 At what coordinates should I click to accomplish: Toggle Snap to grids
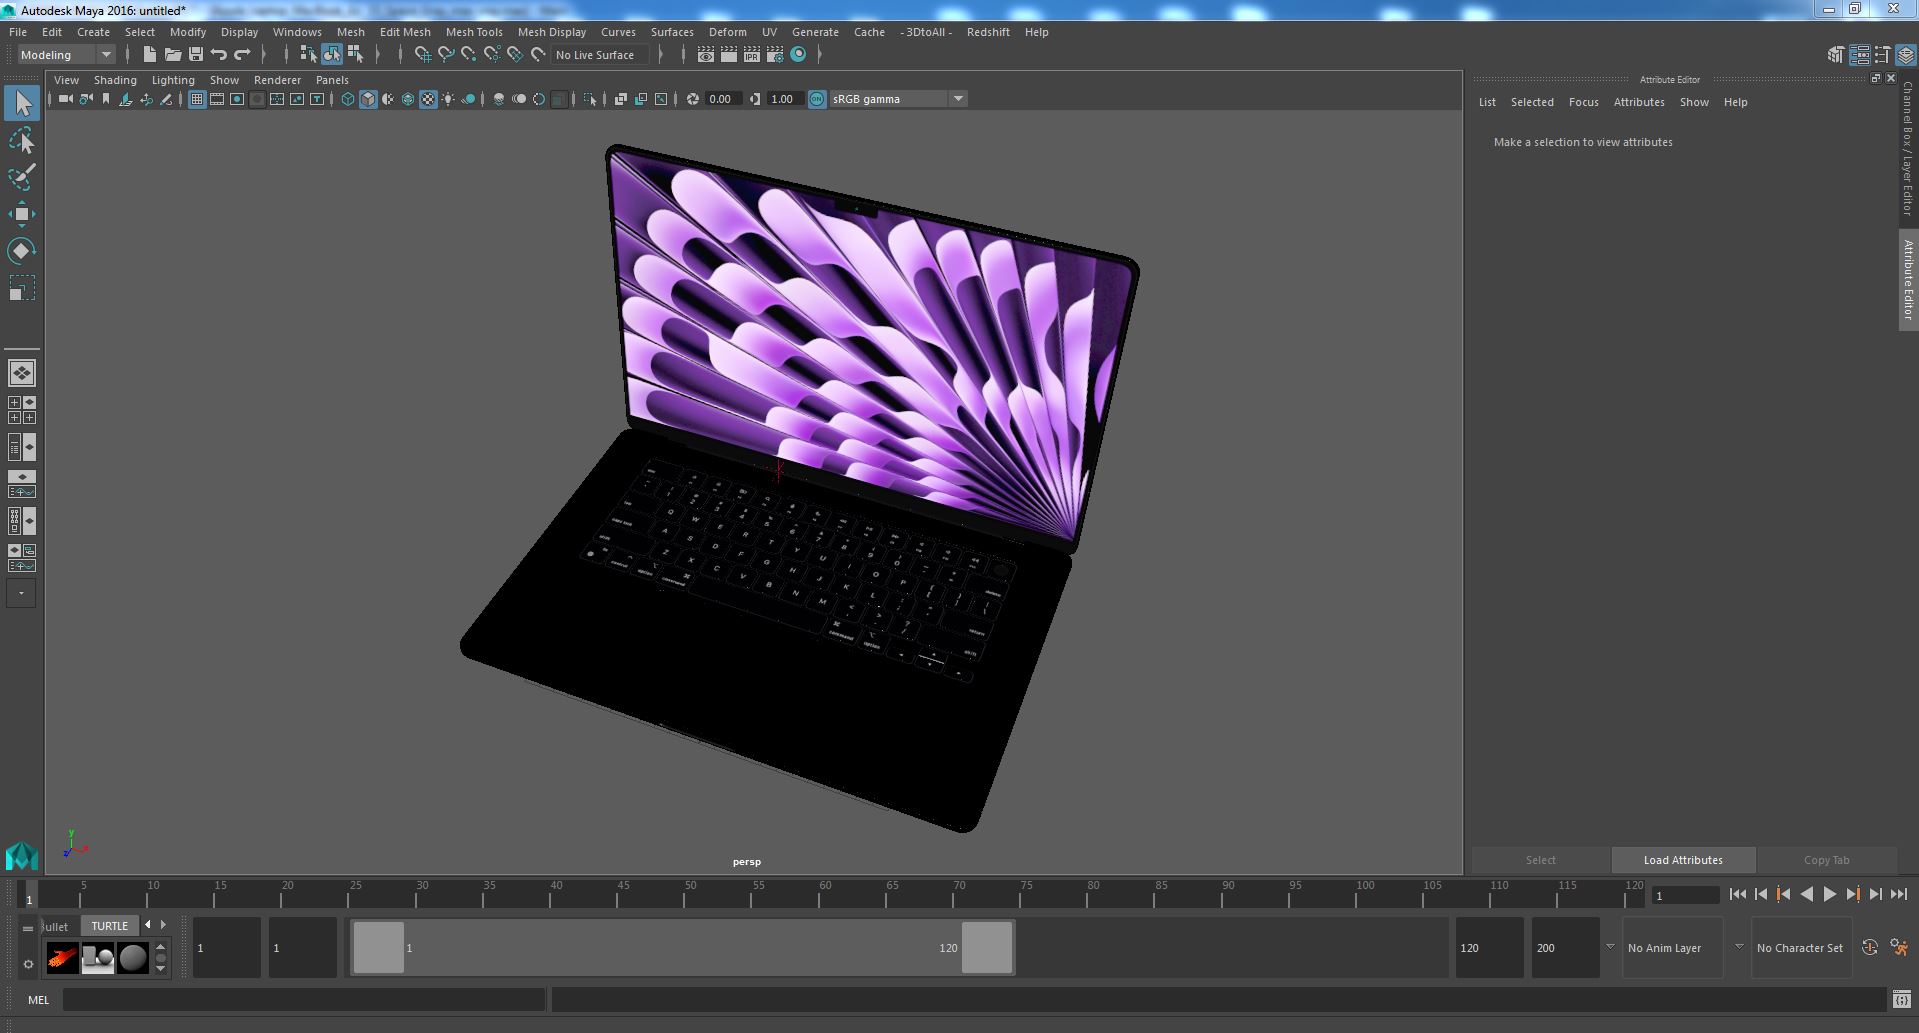pos(422,55)
